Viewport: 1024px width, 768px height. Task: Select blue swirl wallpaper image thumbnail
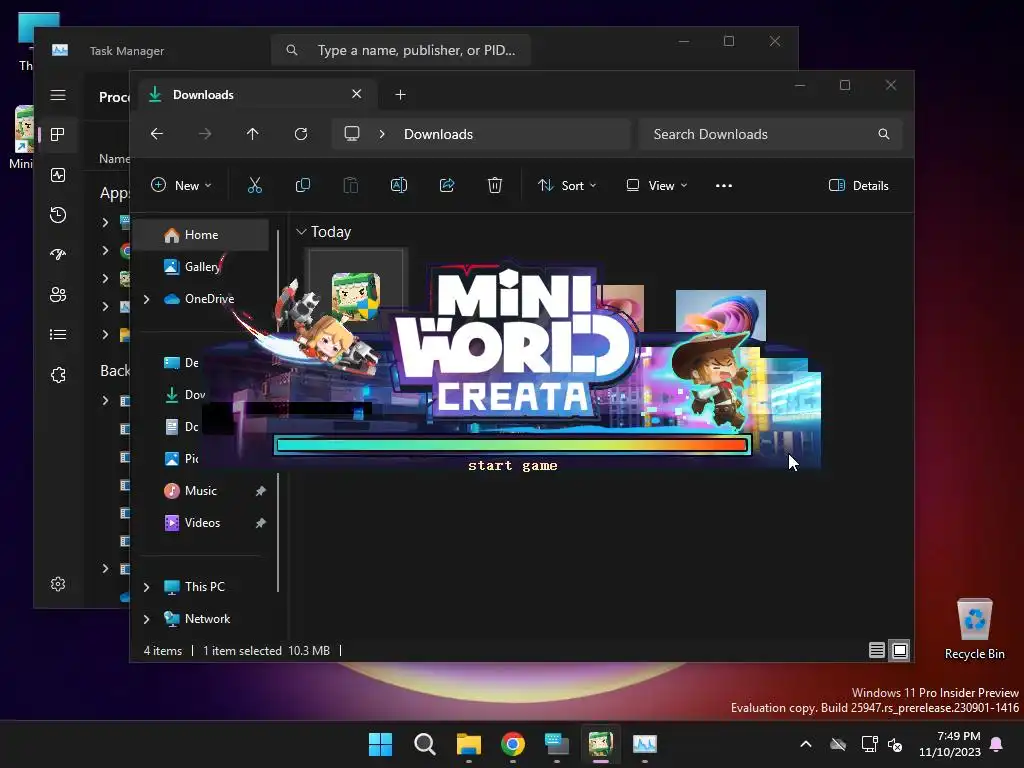pos(720,315)
